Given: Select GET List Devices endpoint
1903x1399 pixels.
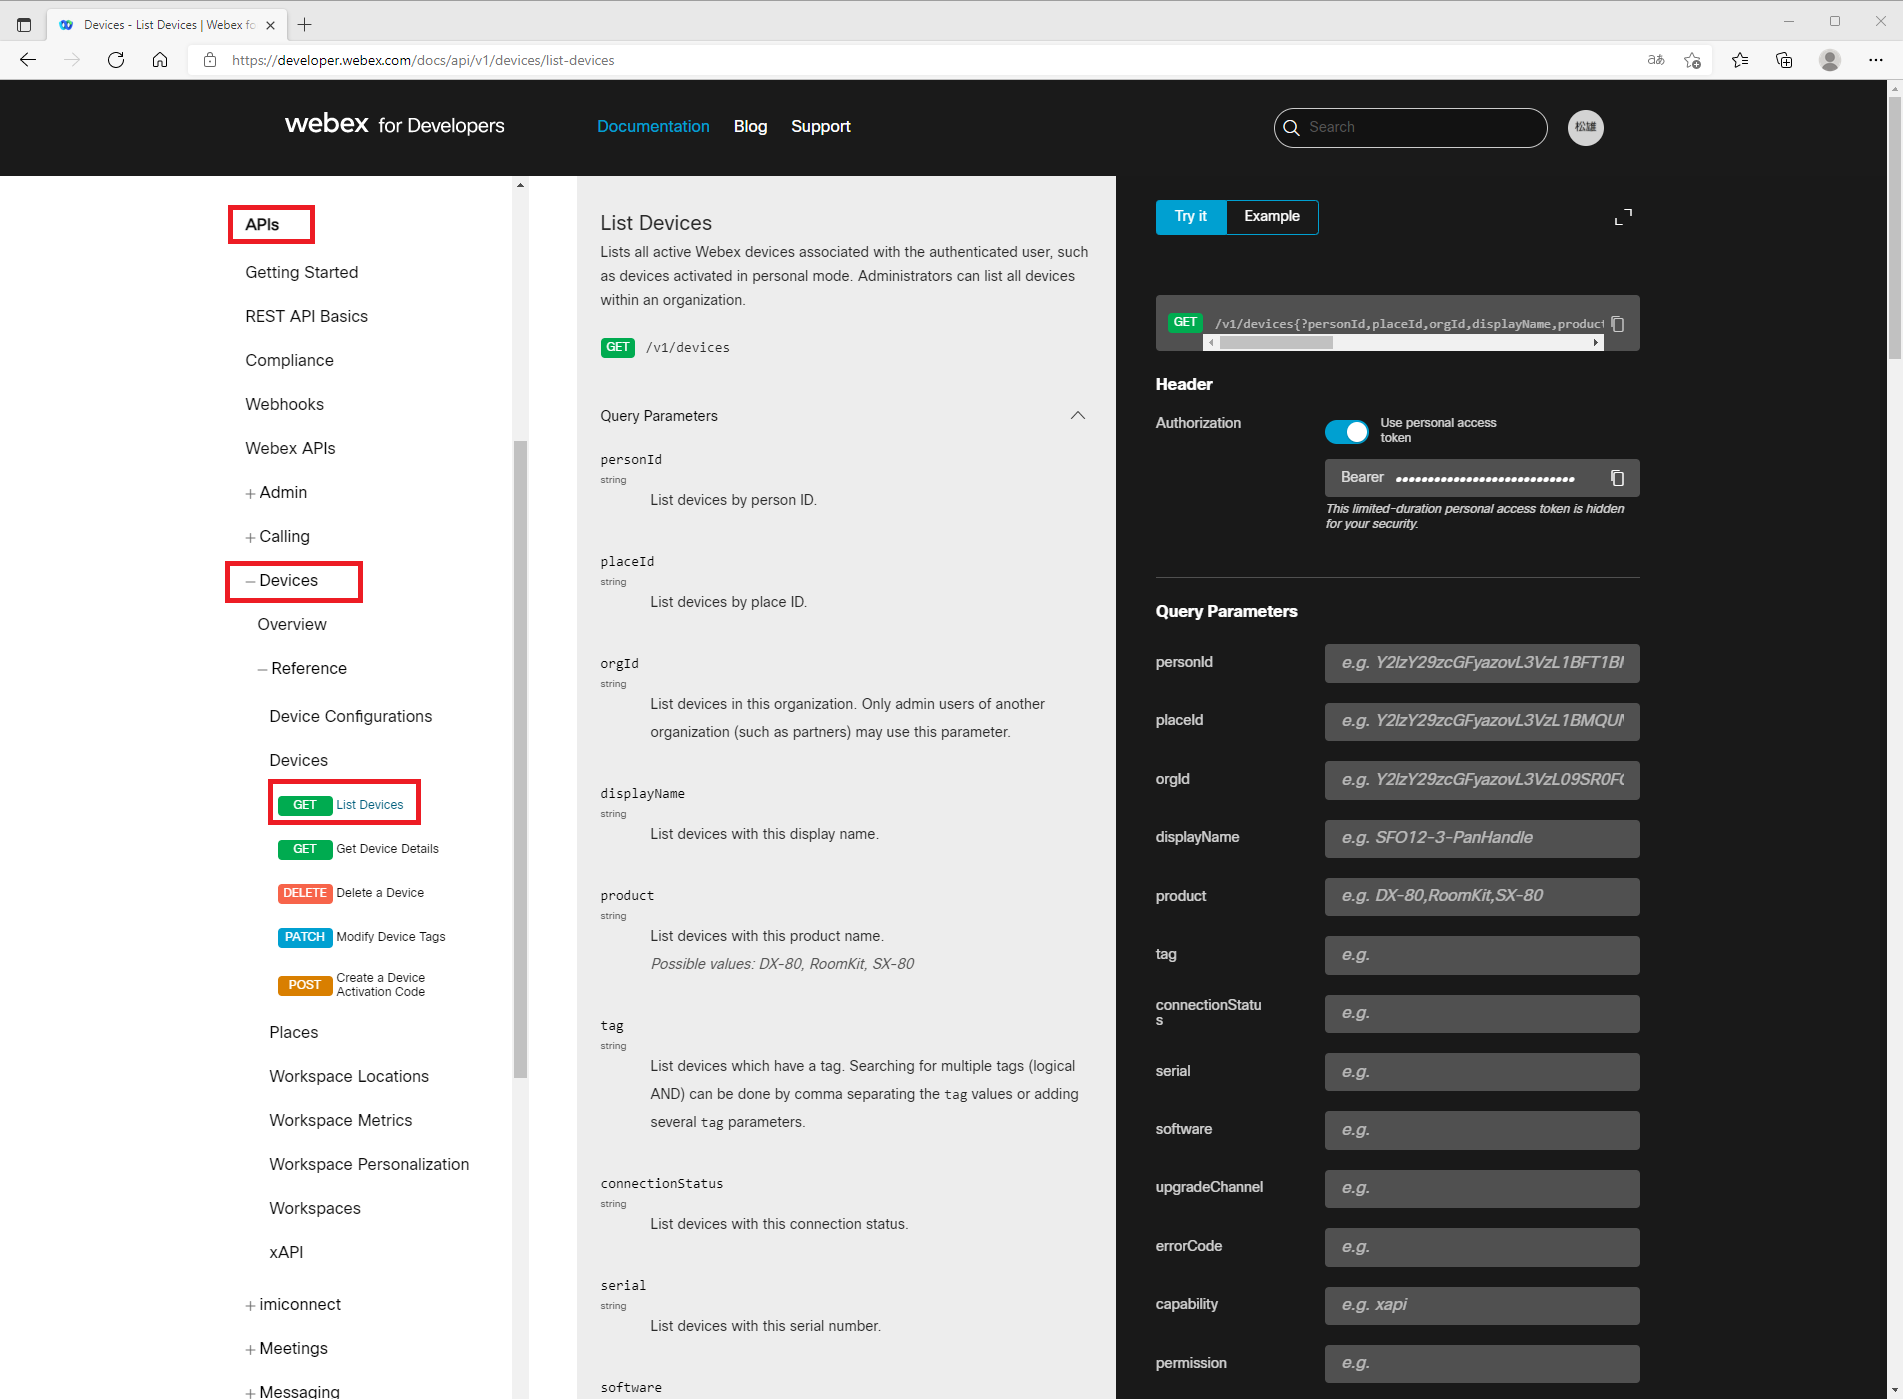Looking at the screenshot, I should tap(342, 805).
